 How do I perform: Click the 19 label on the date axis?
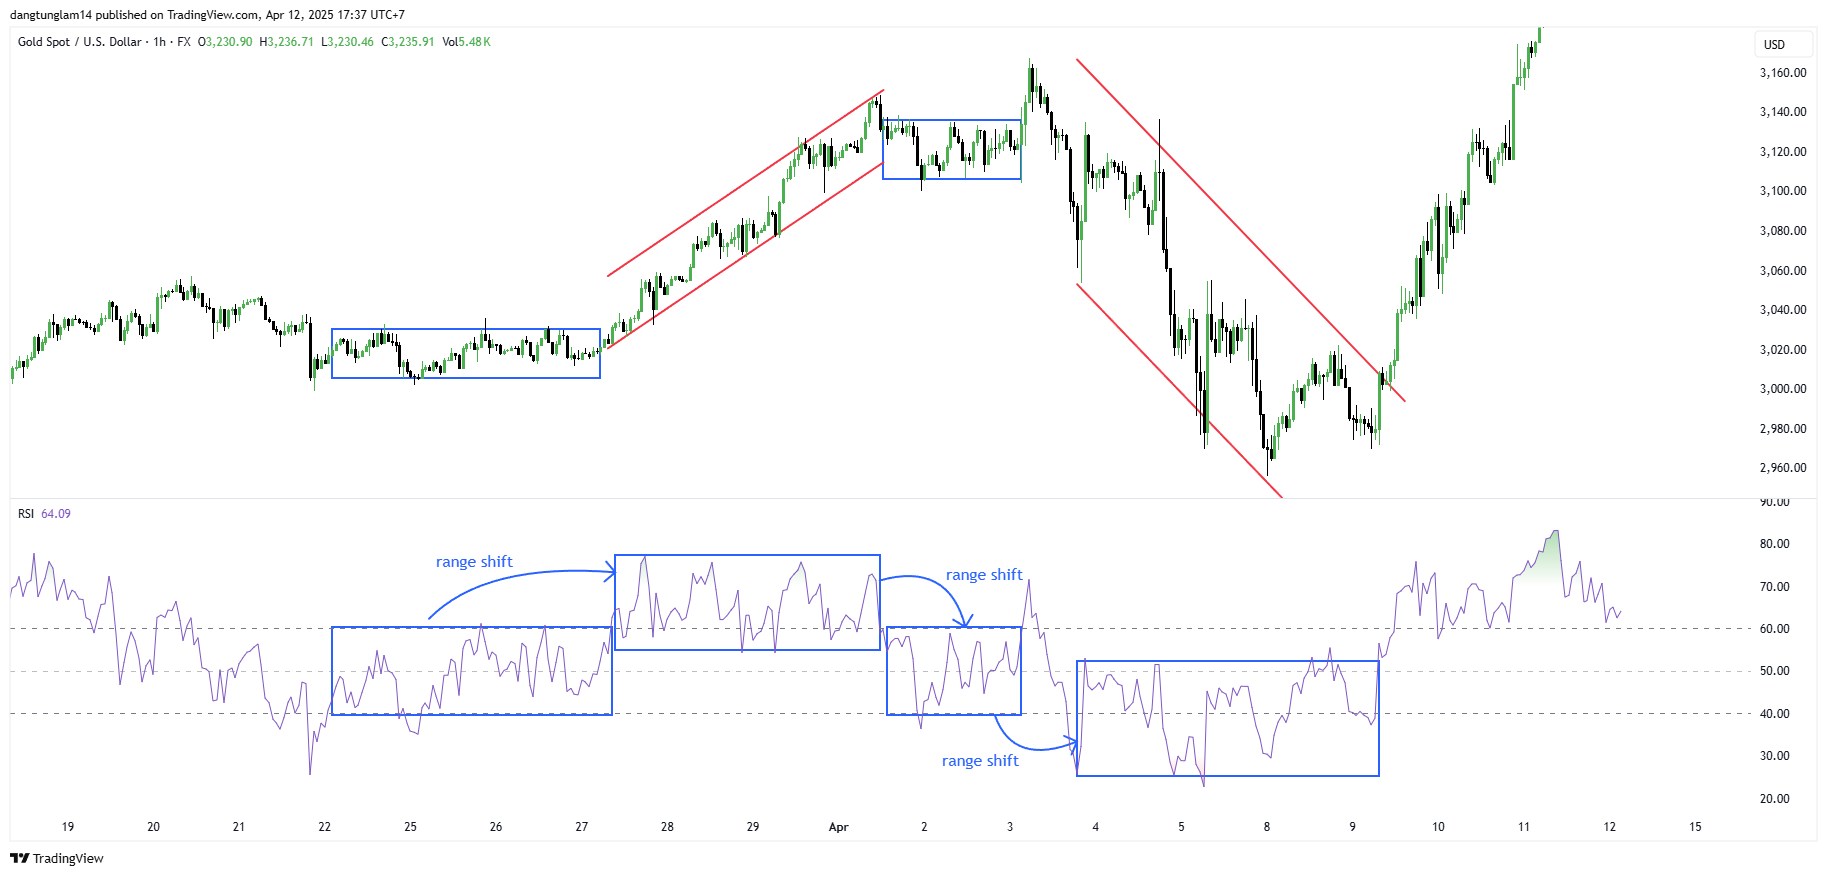tap(68, 827)
